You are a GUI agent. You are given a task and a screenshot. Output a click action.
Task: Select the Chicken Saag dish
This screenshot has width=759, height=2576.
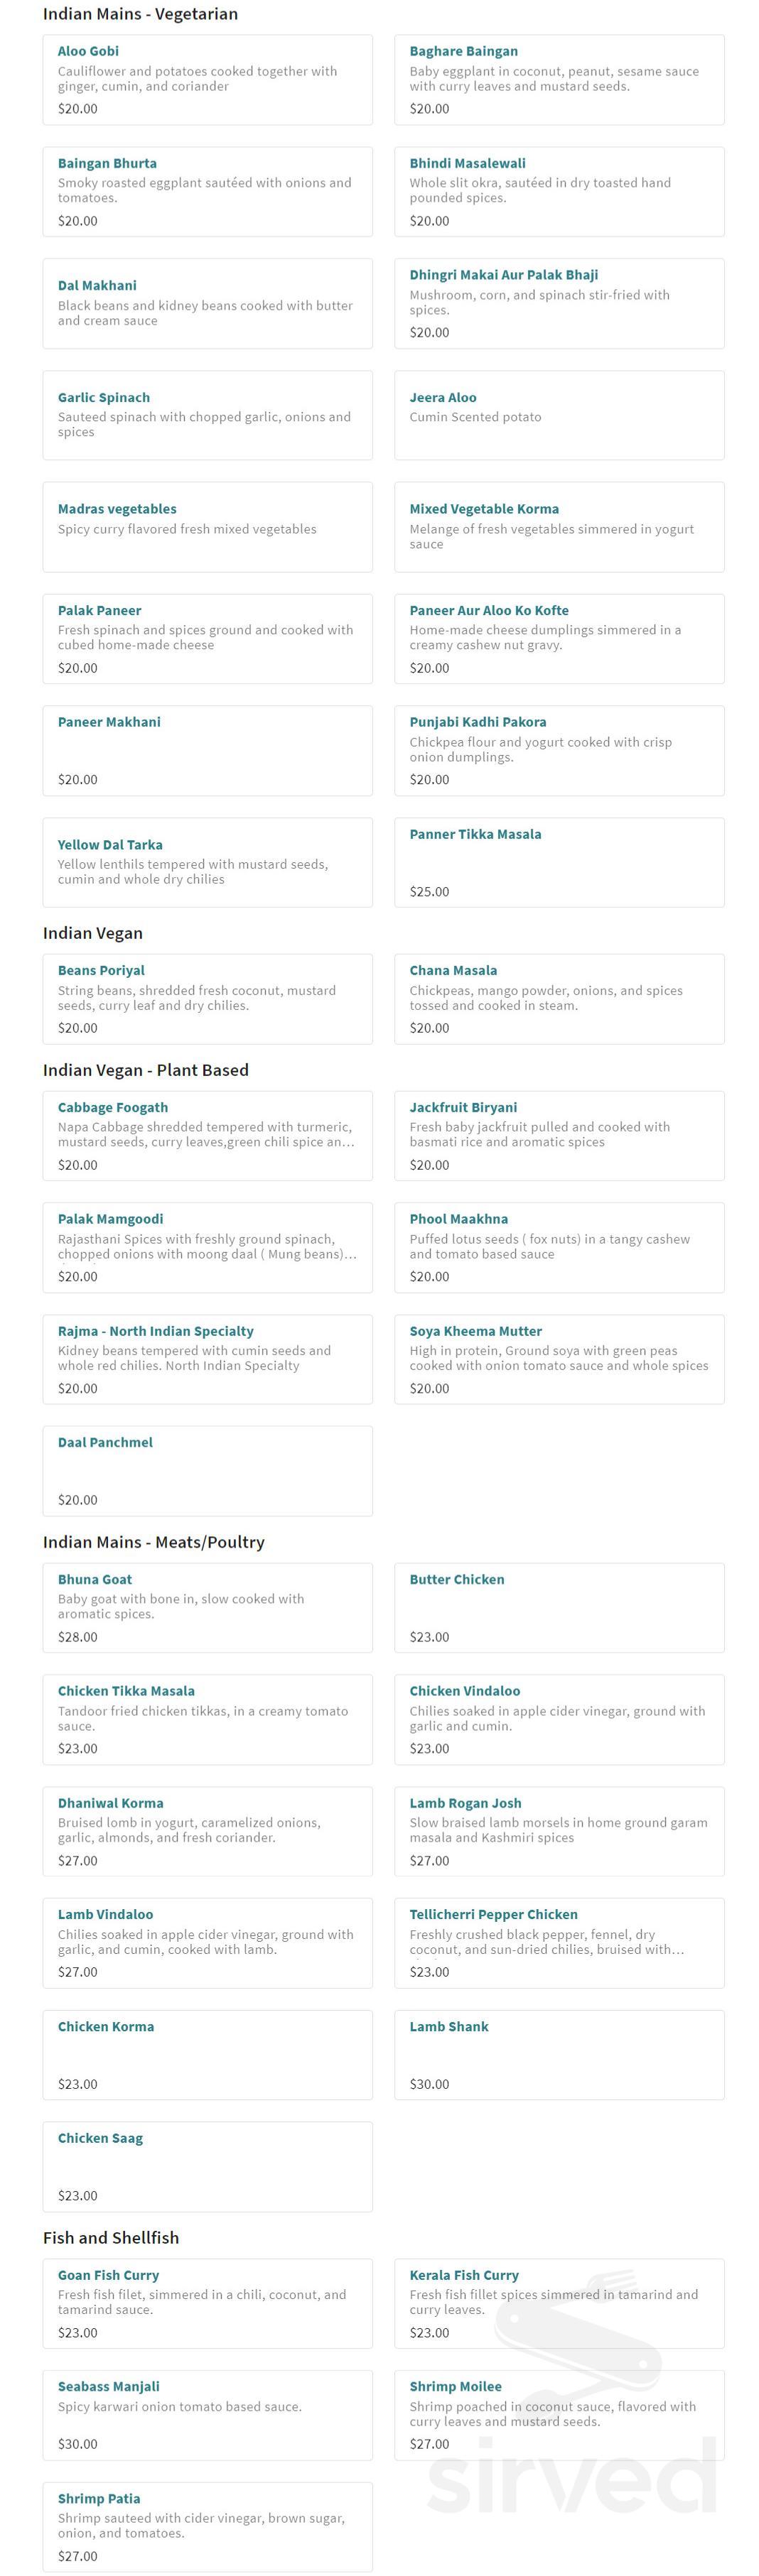tap(100, 2138)
